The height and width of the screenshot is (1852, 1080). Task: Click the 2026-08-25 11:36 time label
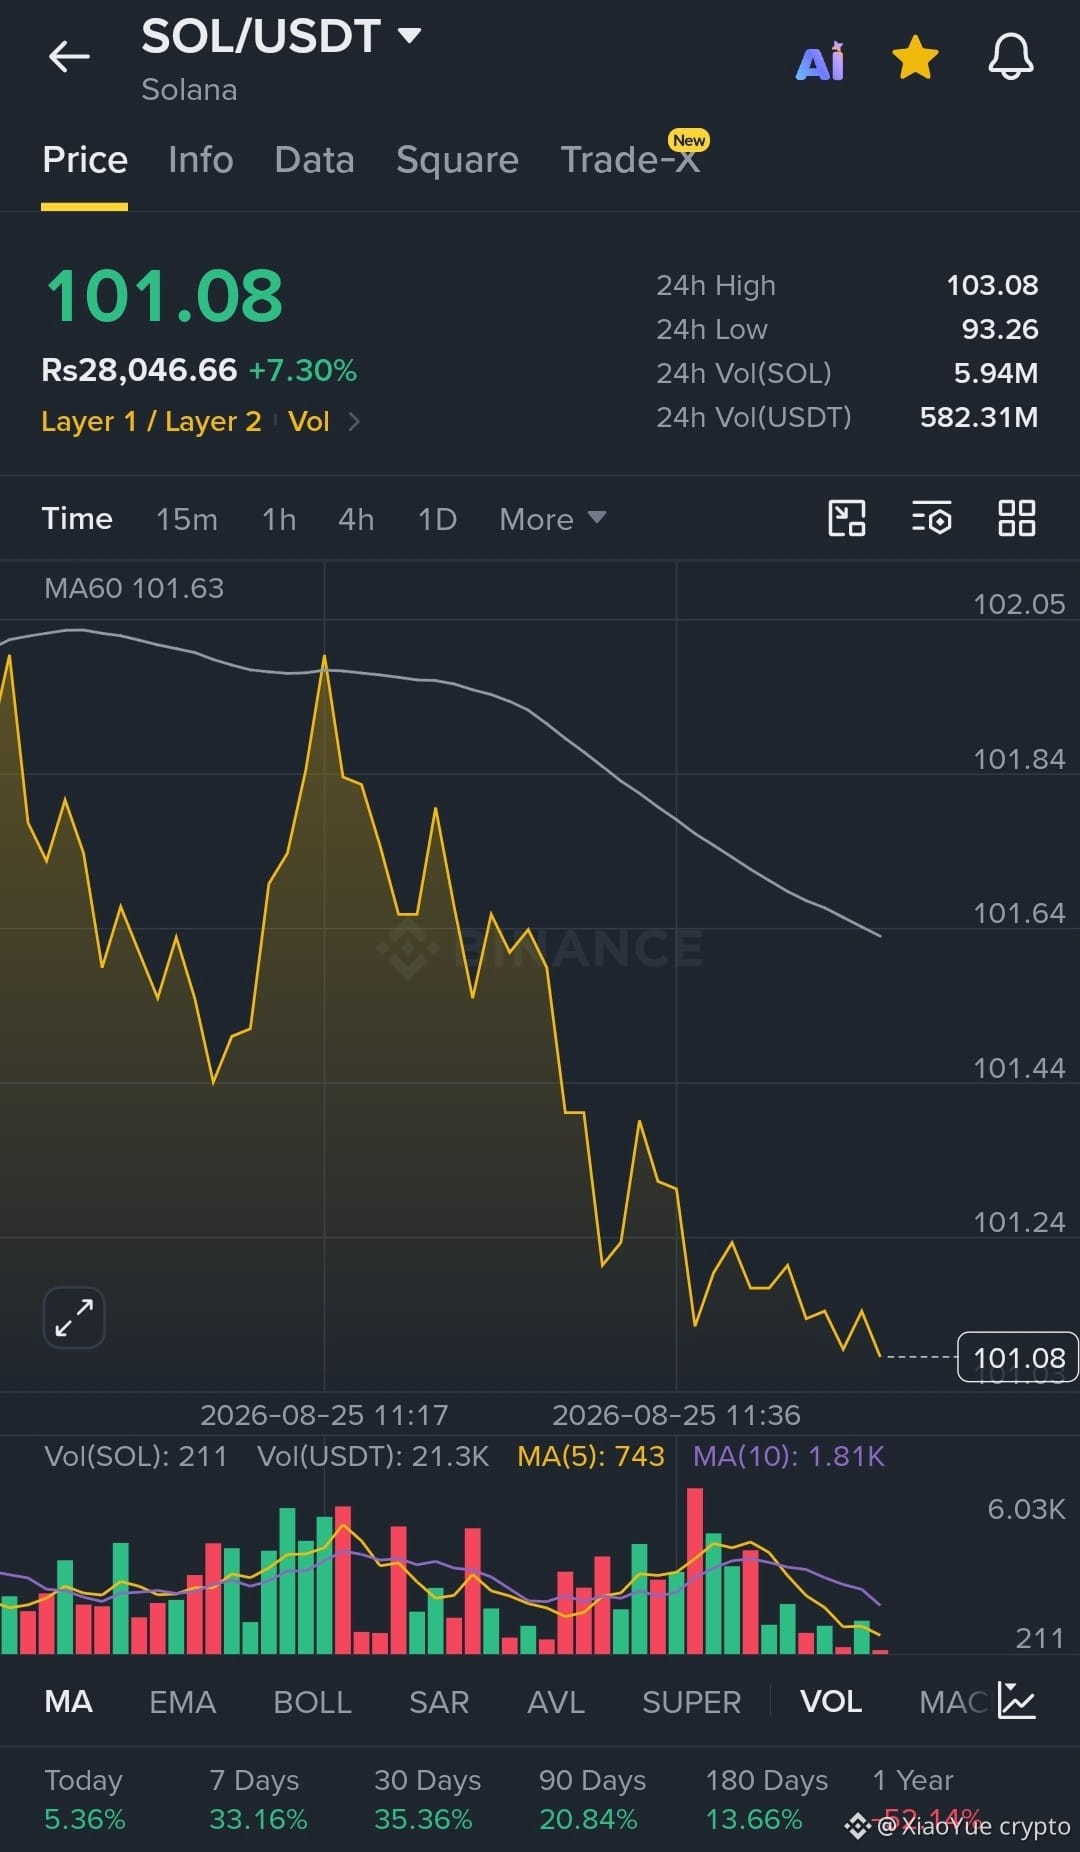pyautogui.click(x=676, y=1415)
